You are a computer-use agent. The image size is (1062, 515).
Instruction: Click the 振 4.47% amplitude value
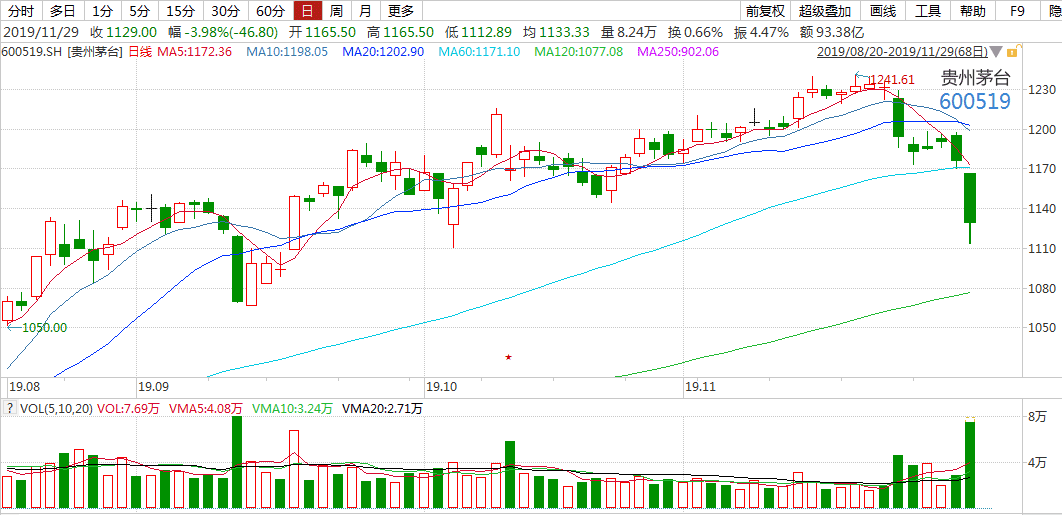pyautogui.click(x=761, y=32)
